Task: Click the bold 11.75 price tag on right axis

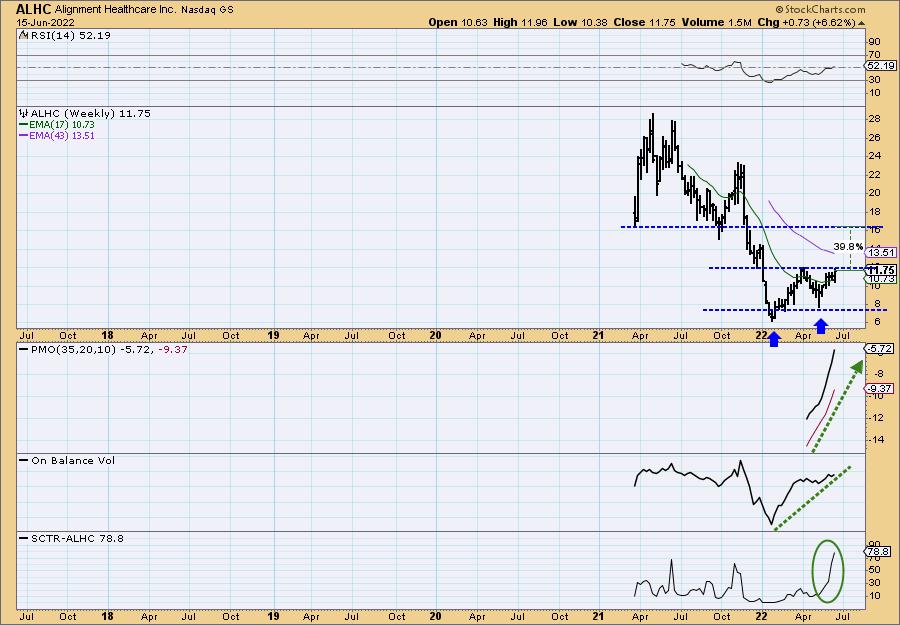Action: coord(881,270)
